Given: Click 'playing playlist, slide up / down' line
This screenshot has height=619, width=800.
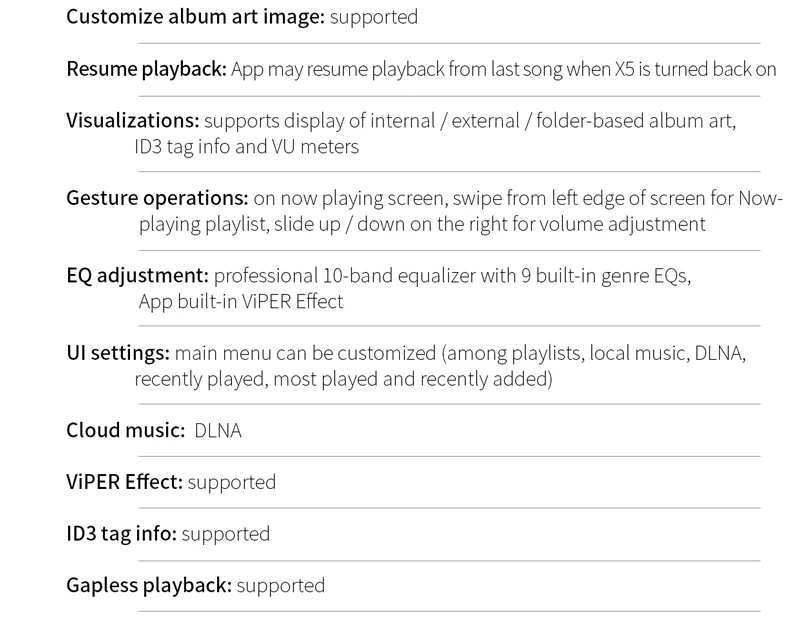Looking at the screenshot, I should pos(422,224).
